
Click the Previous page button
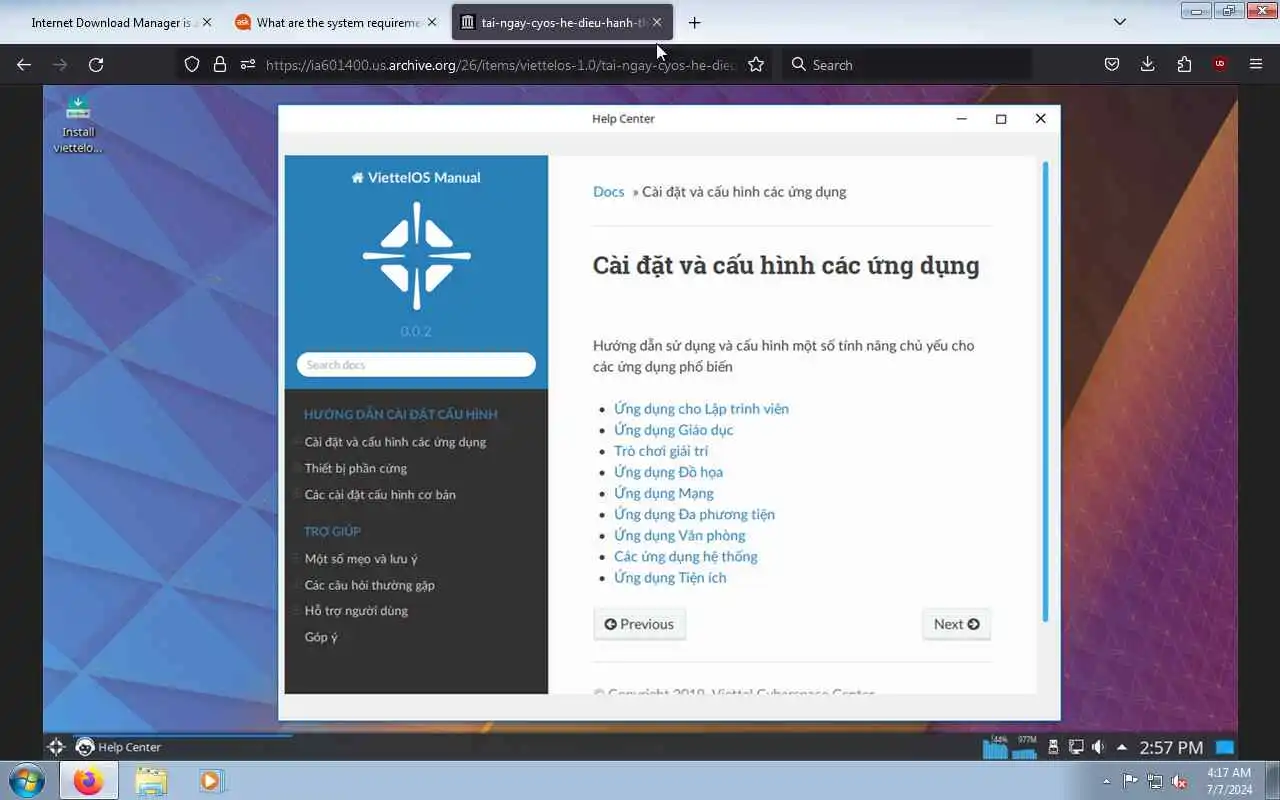(x=639, y=624)
